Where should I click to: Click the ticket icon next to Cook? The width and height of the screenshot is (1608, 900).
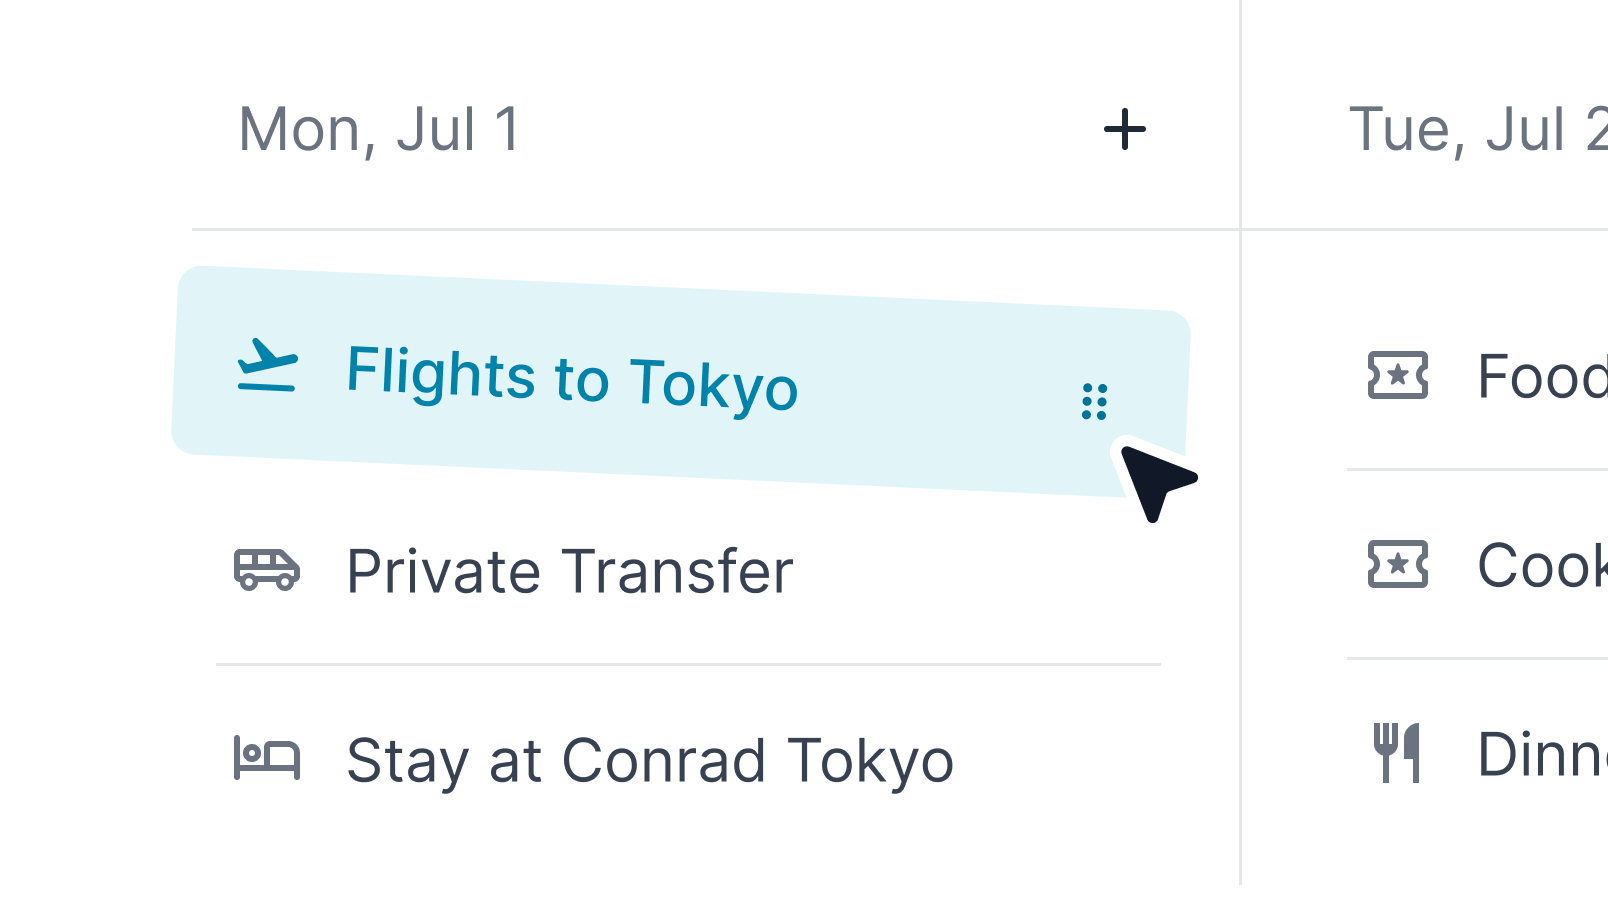tap(1398, 564)
